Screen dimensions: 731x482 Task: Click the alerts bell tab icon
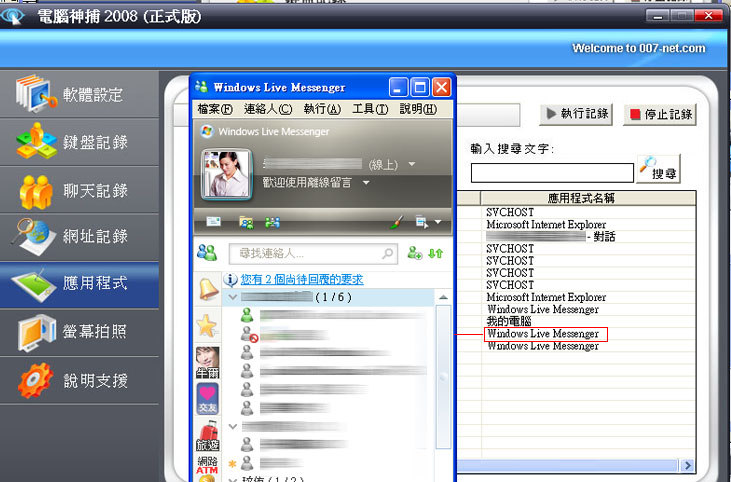(x=208, y=289)
